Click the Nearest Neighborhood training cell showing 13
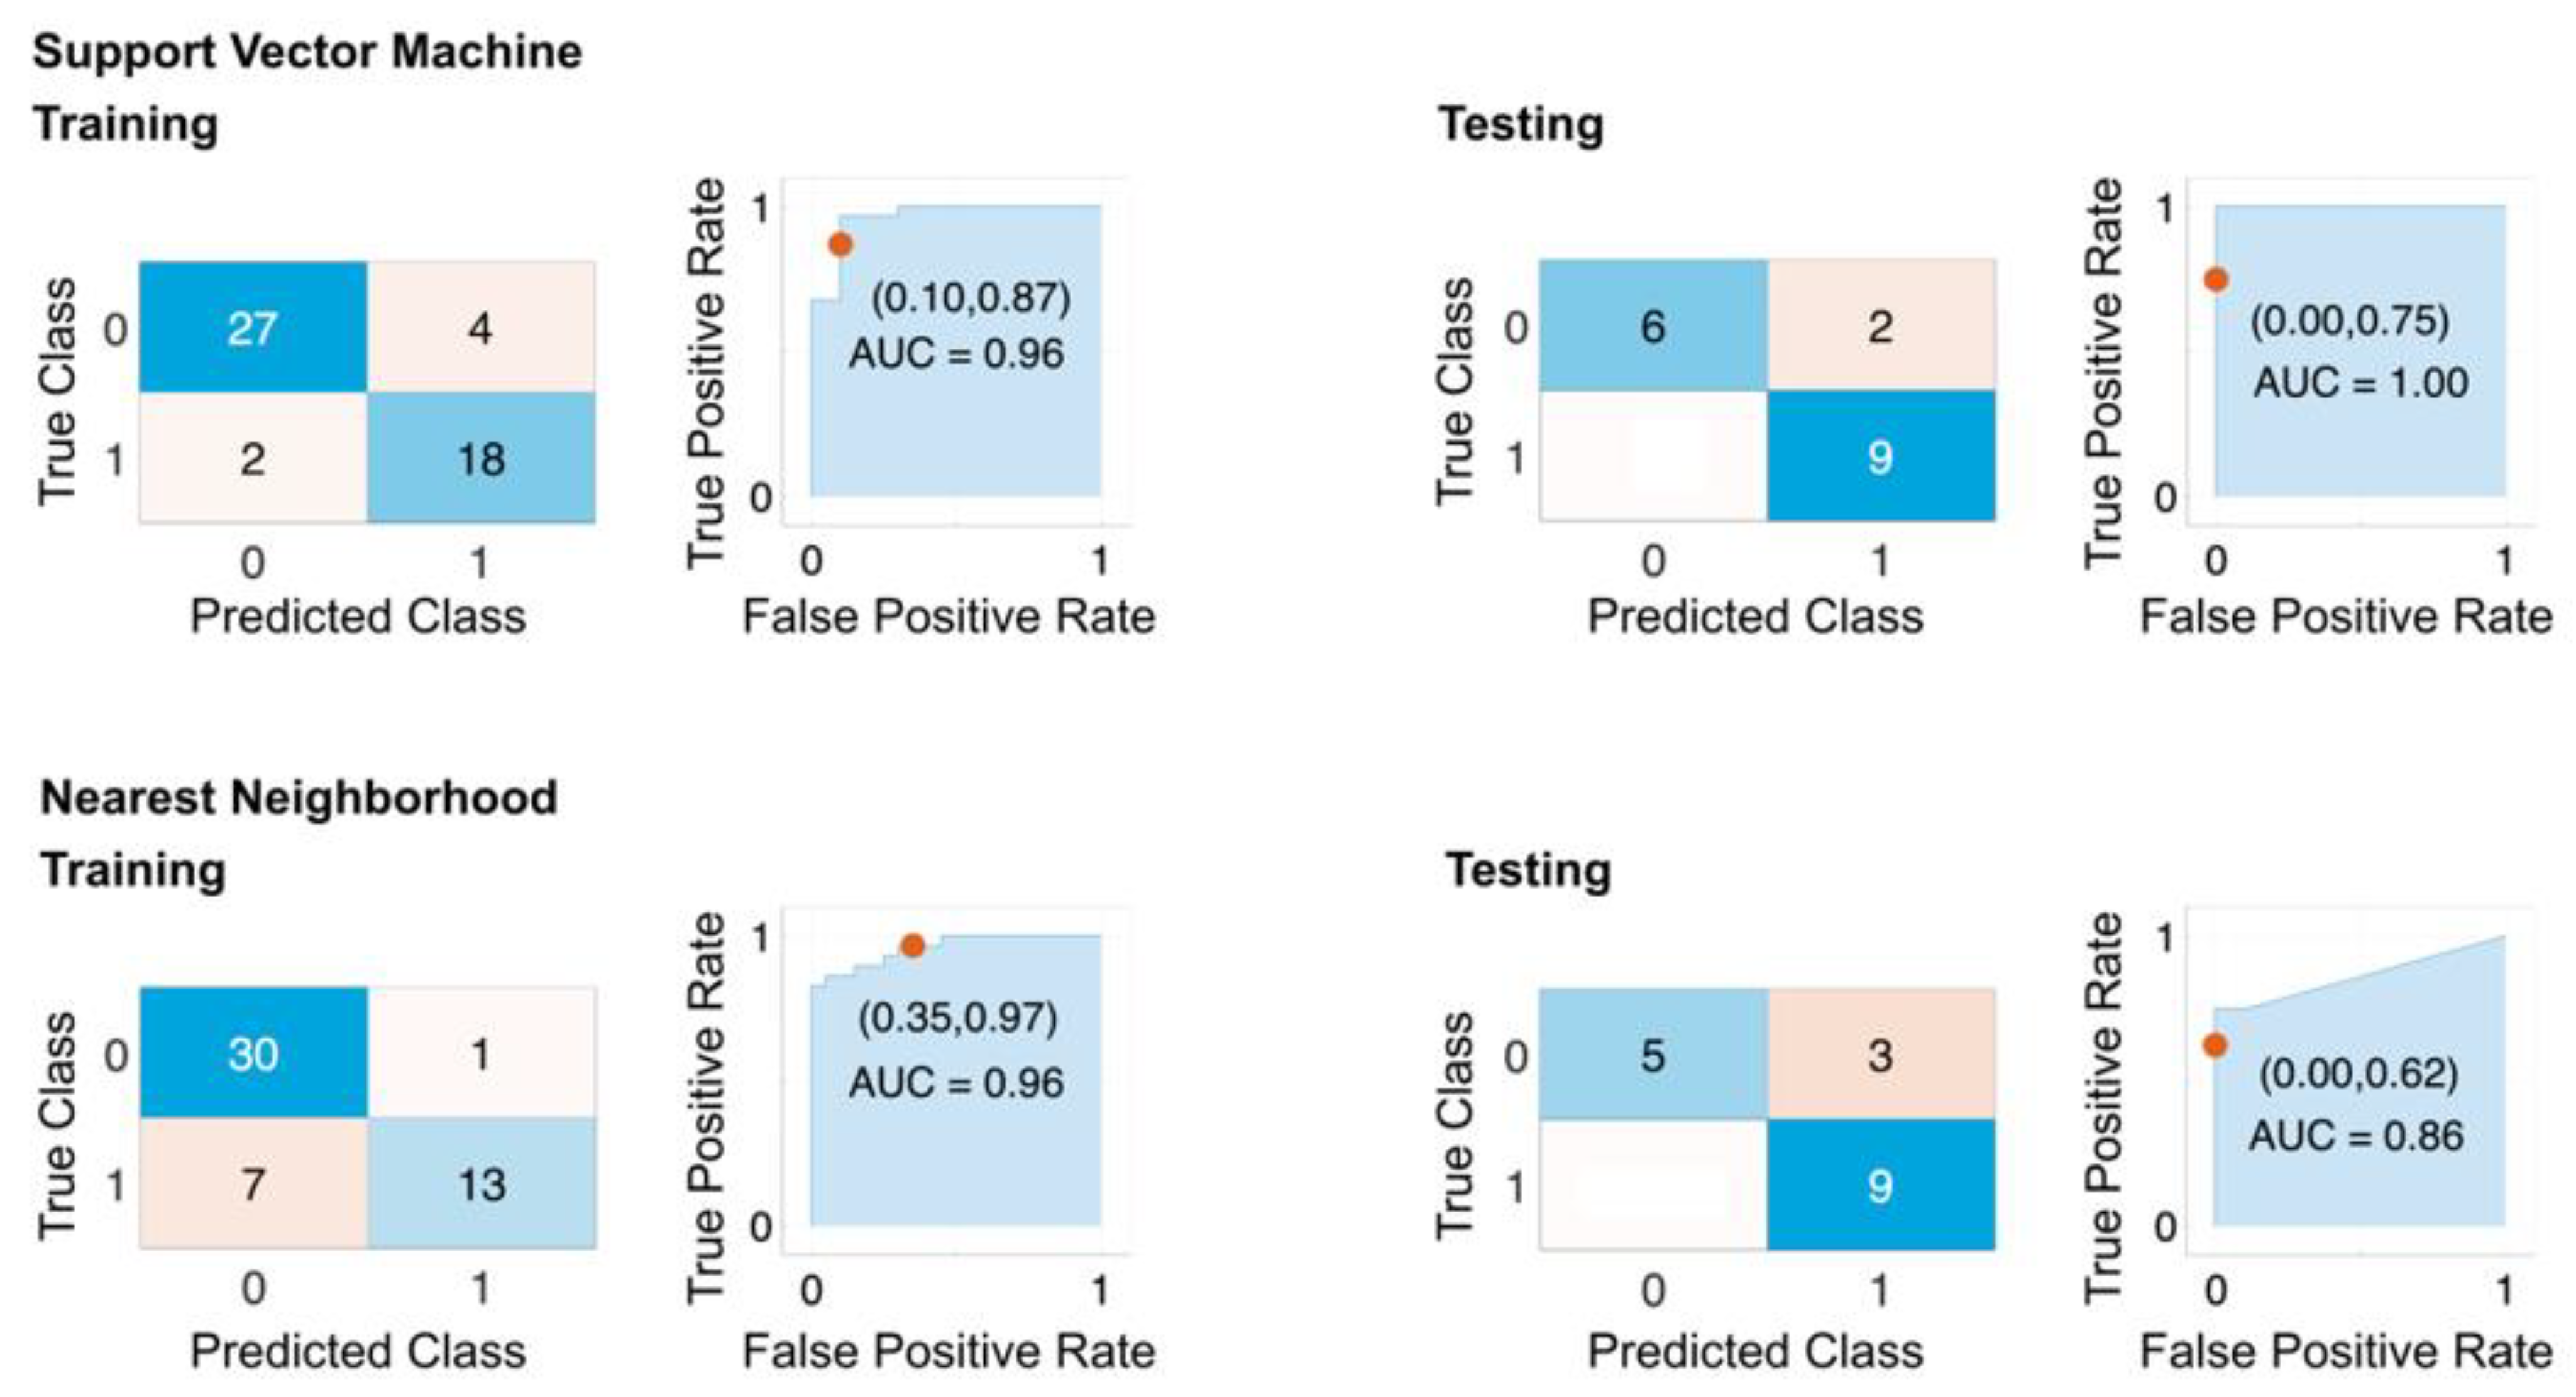2576x1397 pixels. point(481,1184)
